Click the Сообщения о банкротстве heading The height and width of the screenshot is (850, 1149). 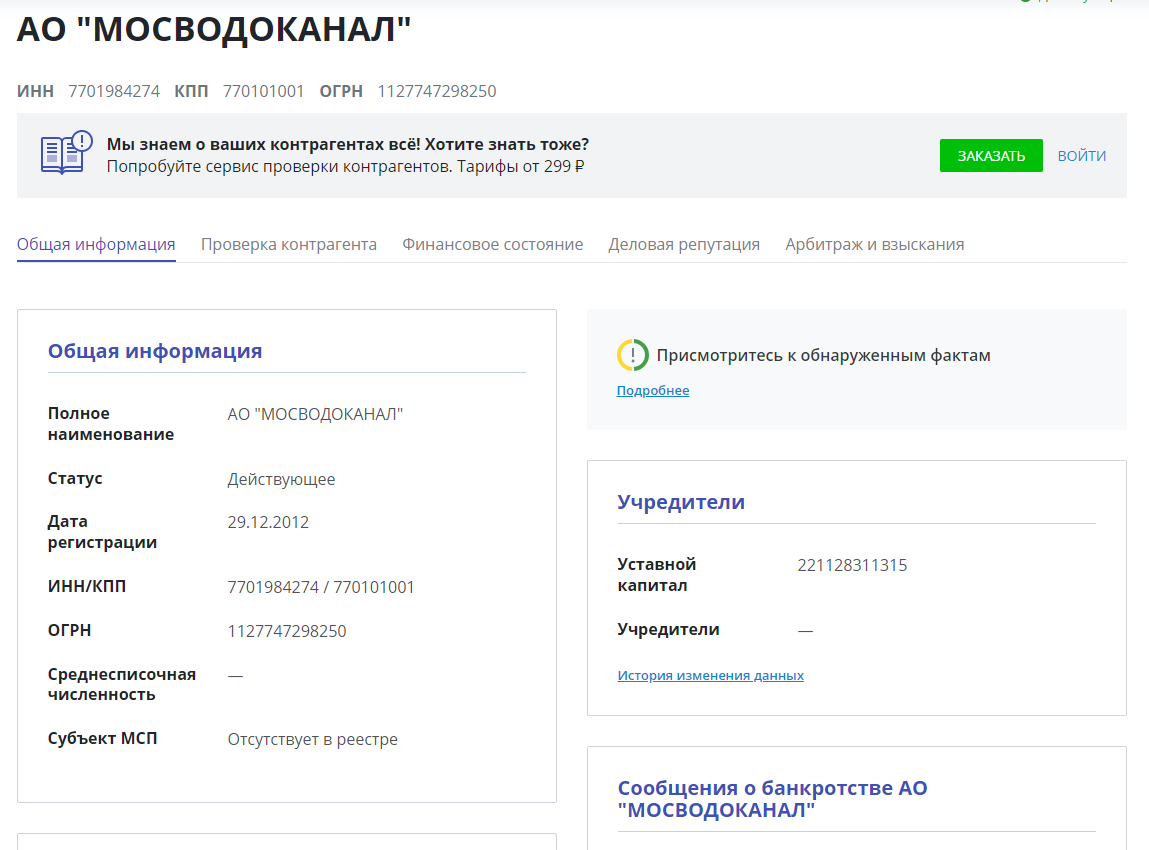772,798
